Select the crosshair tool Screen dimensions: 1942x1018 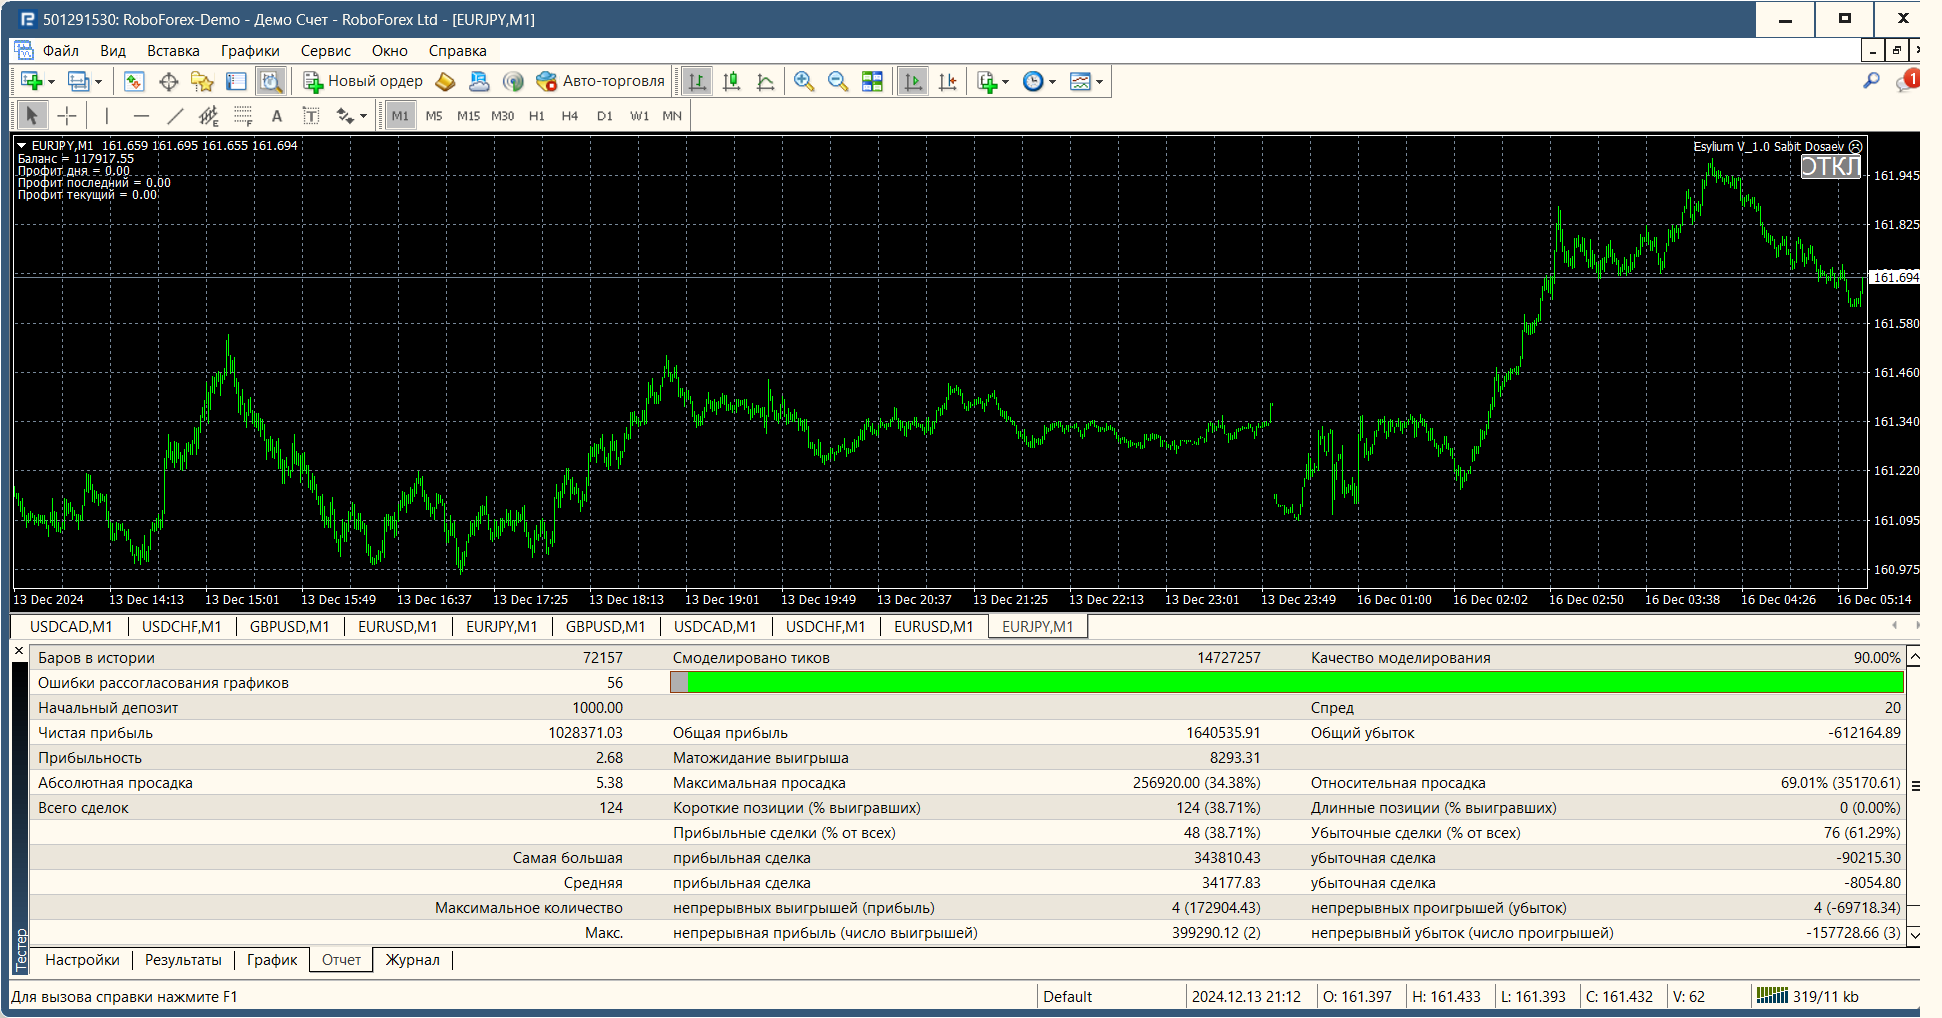point(67,116)
